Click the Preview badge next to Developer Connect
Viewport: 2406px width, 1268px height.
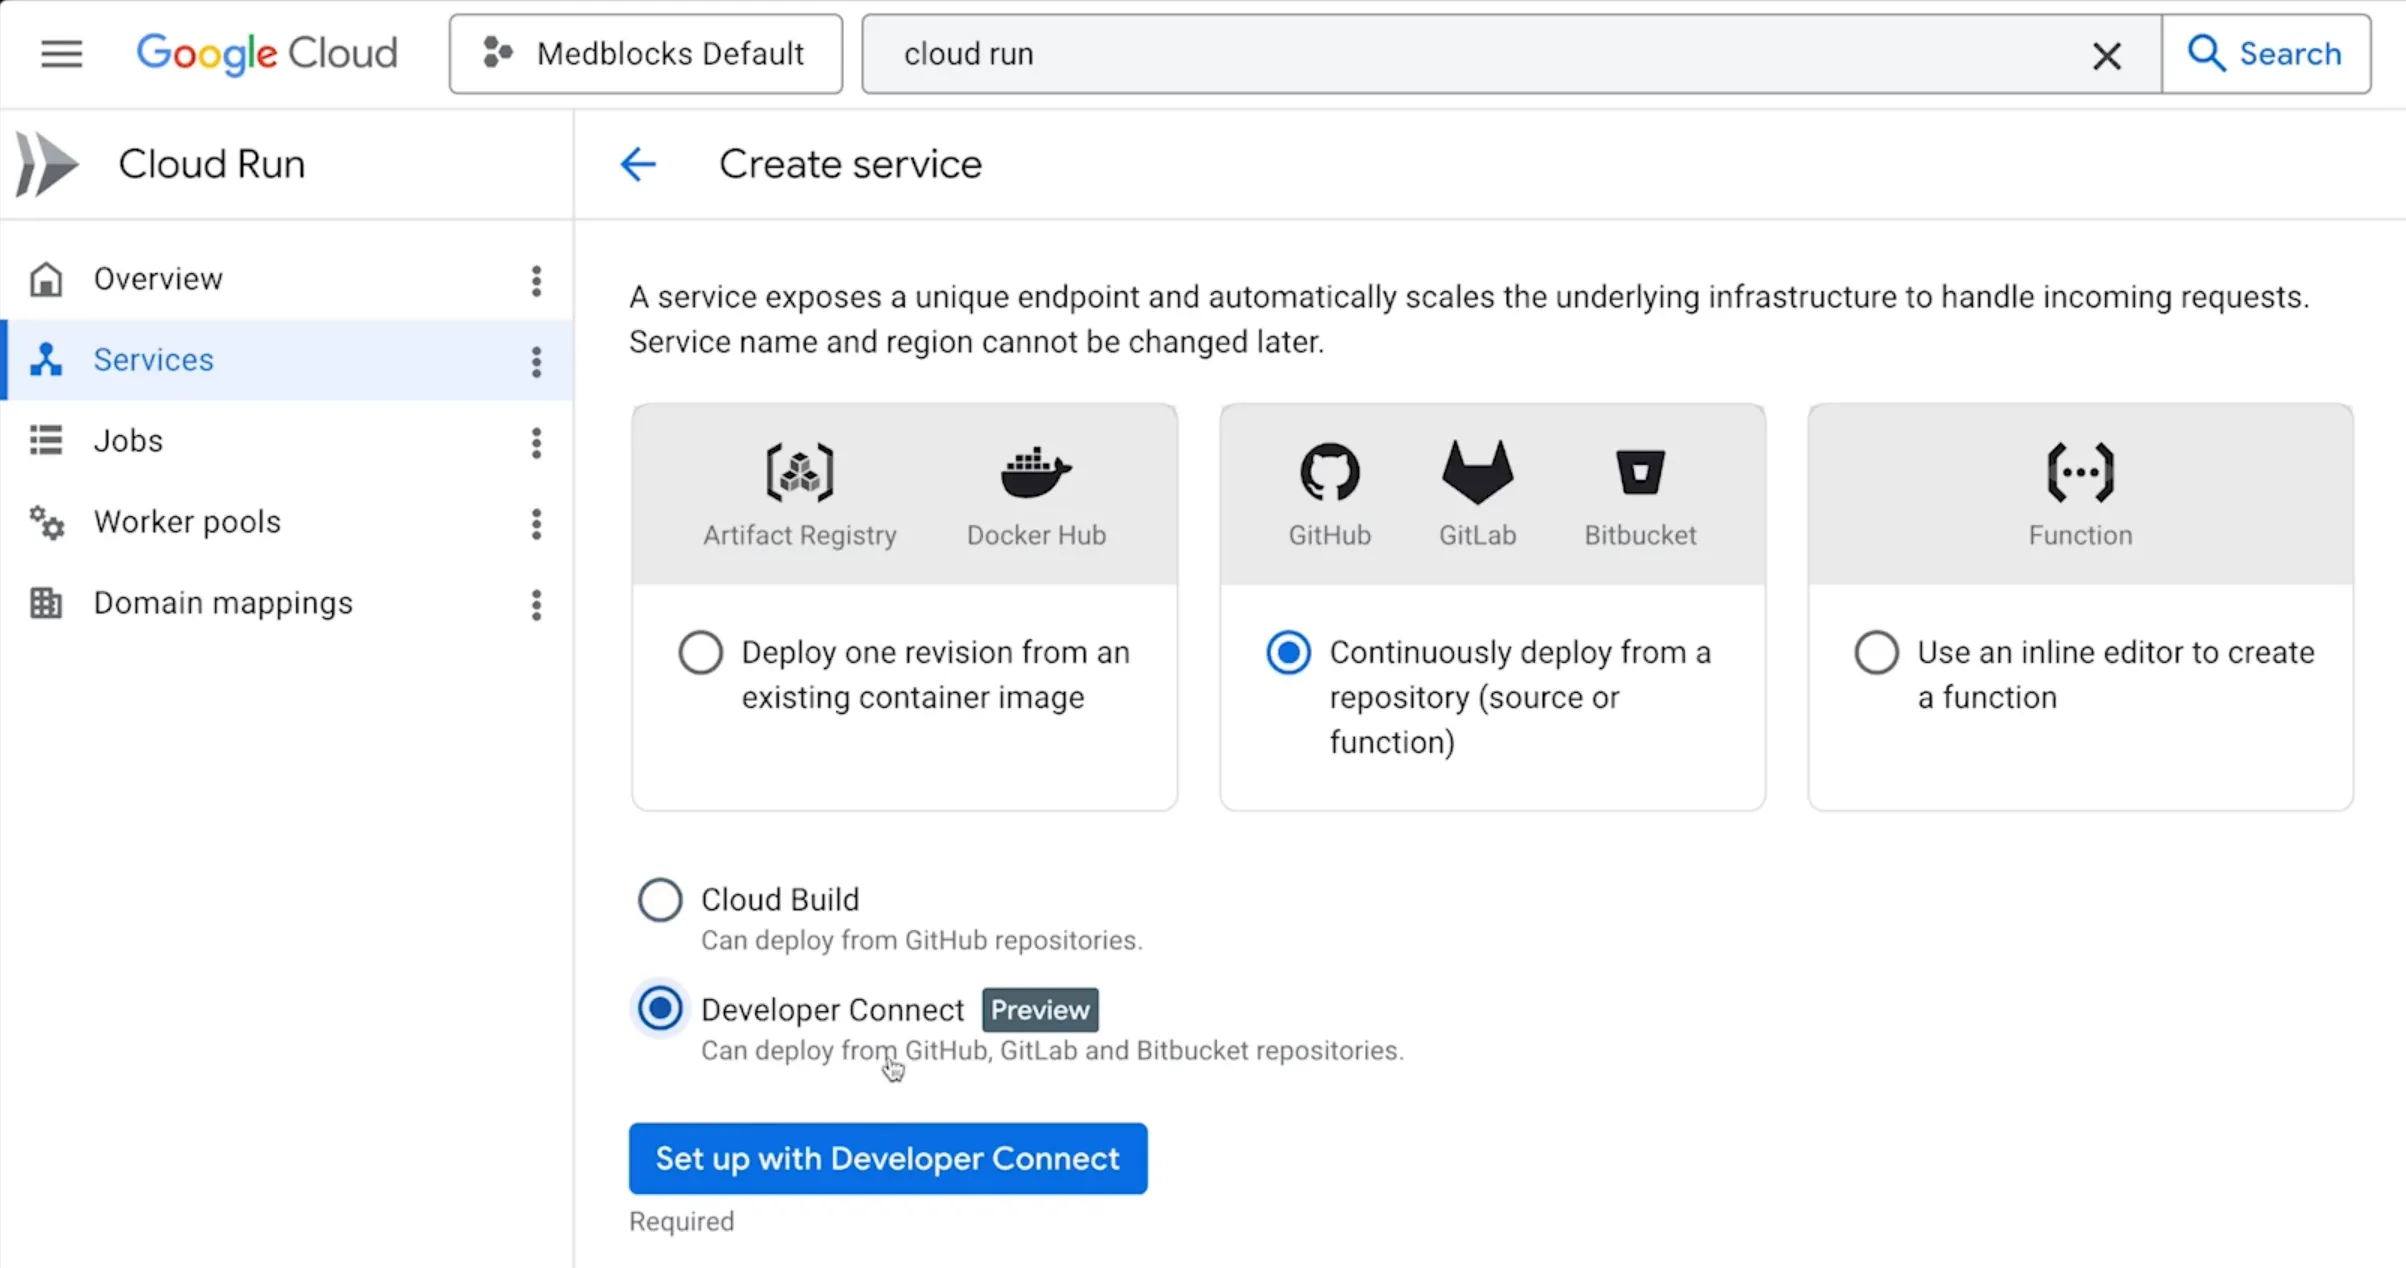point(1040,1010)
